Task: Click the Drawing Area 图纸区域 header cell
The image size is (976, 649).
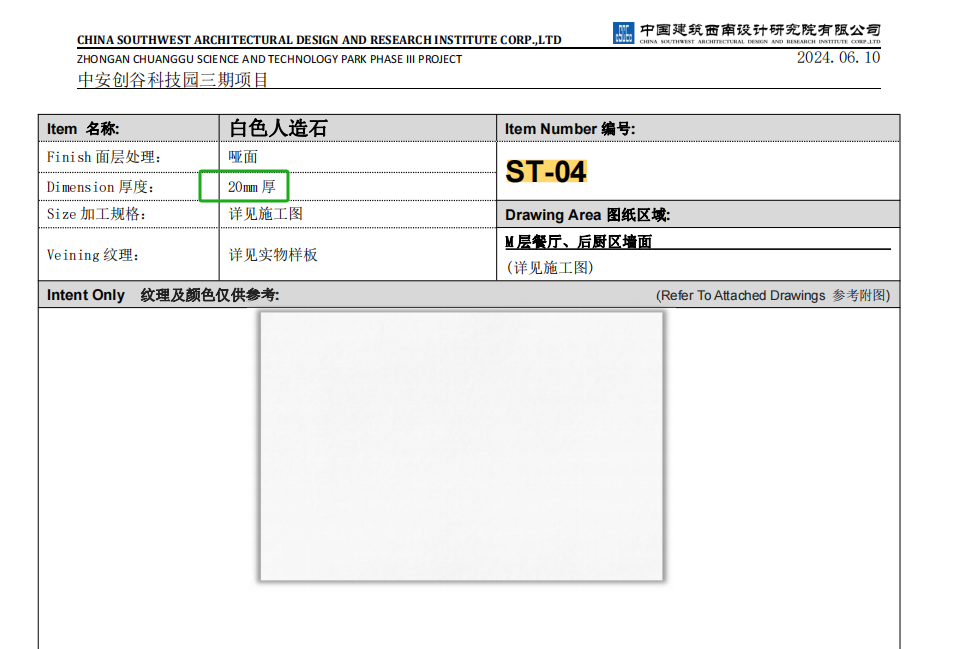Action: (587, 215)
